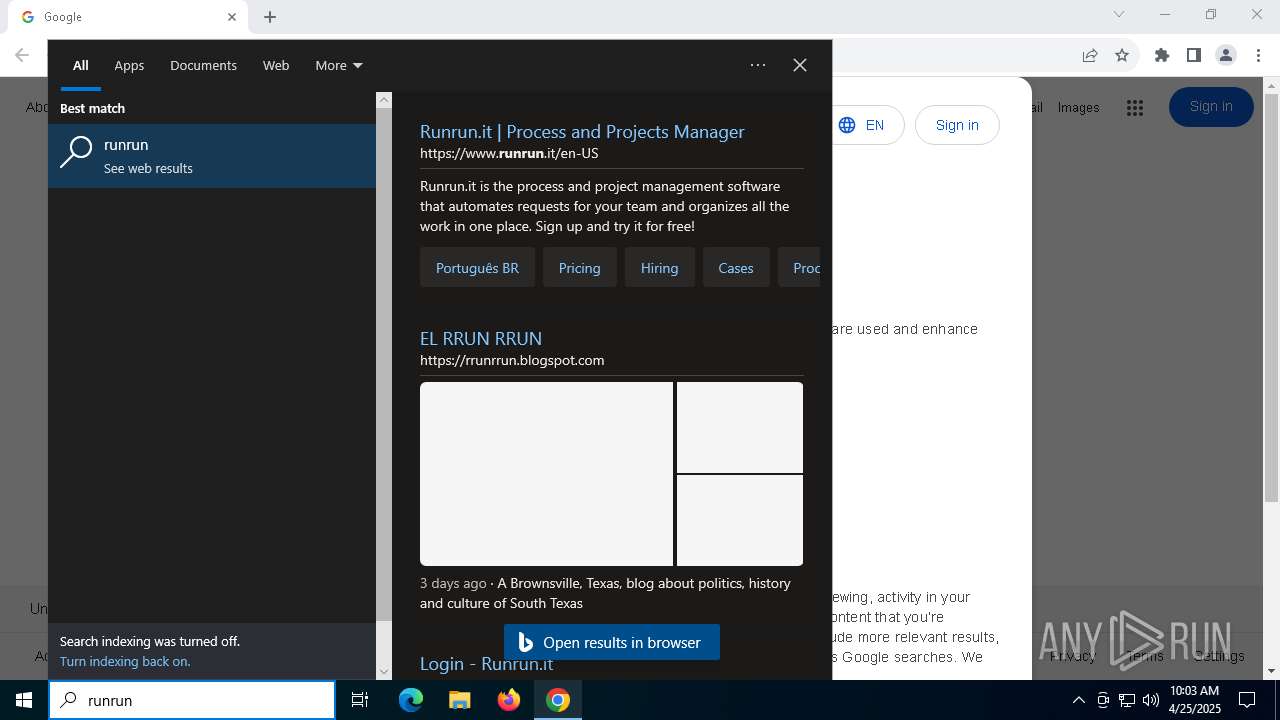
Task: Click Português BR chip
Action: click(477, 268)
